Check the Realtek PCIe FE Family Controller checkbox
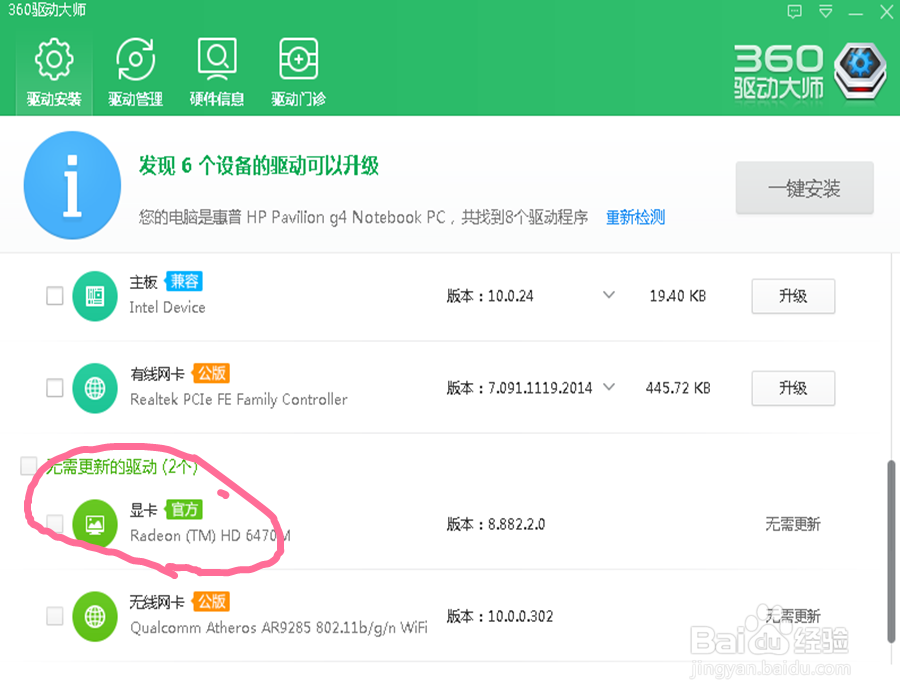 click(x=54, y=388)
